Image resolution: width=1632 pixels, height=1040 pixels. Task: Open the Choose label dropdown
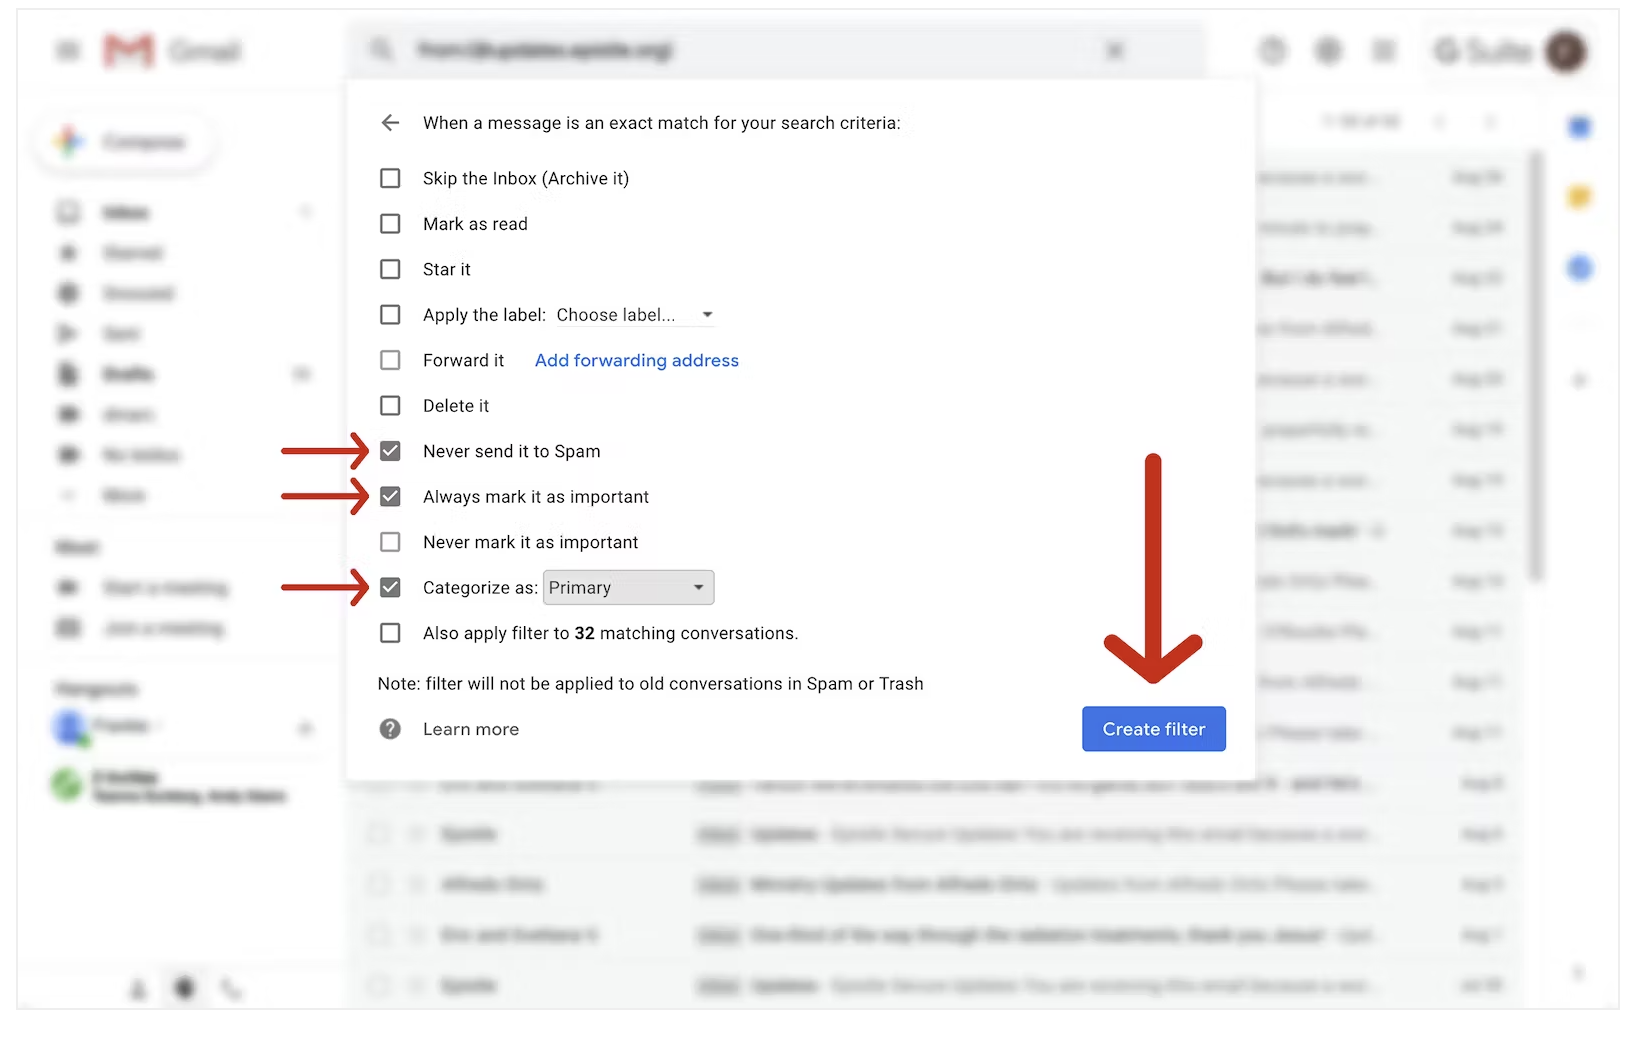coord(634,315)
